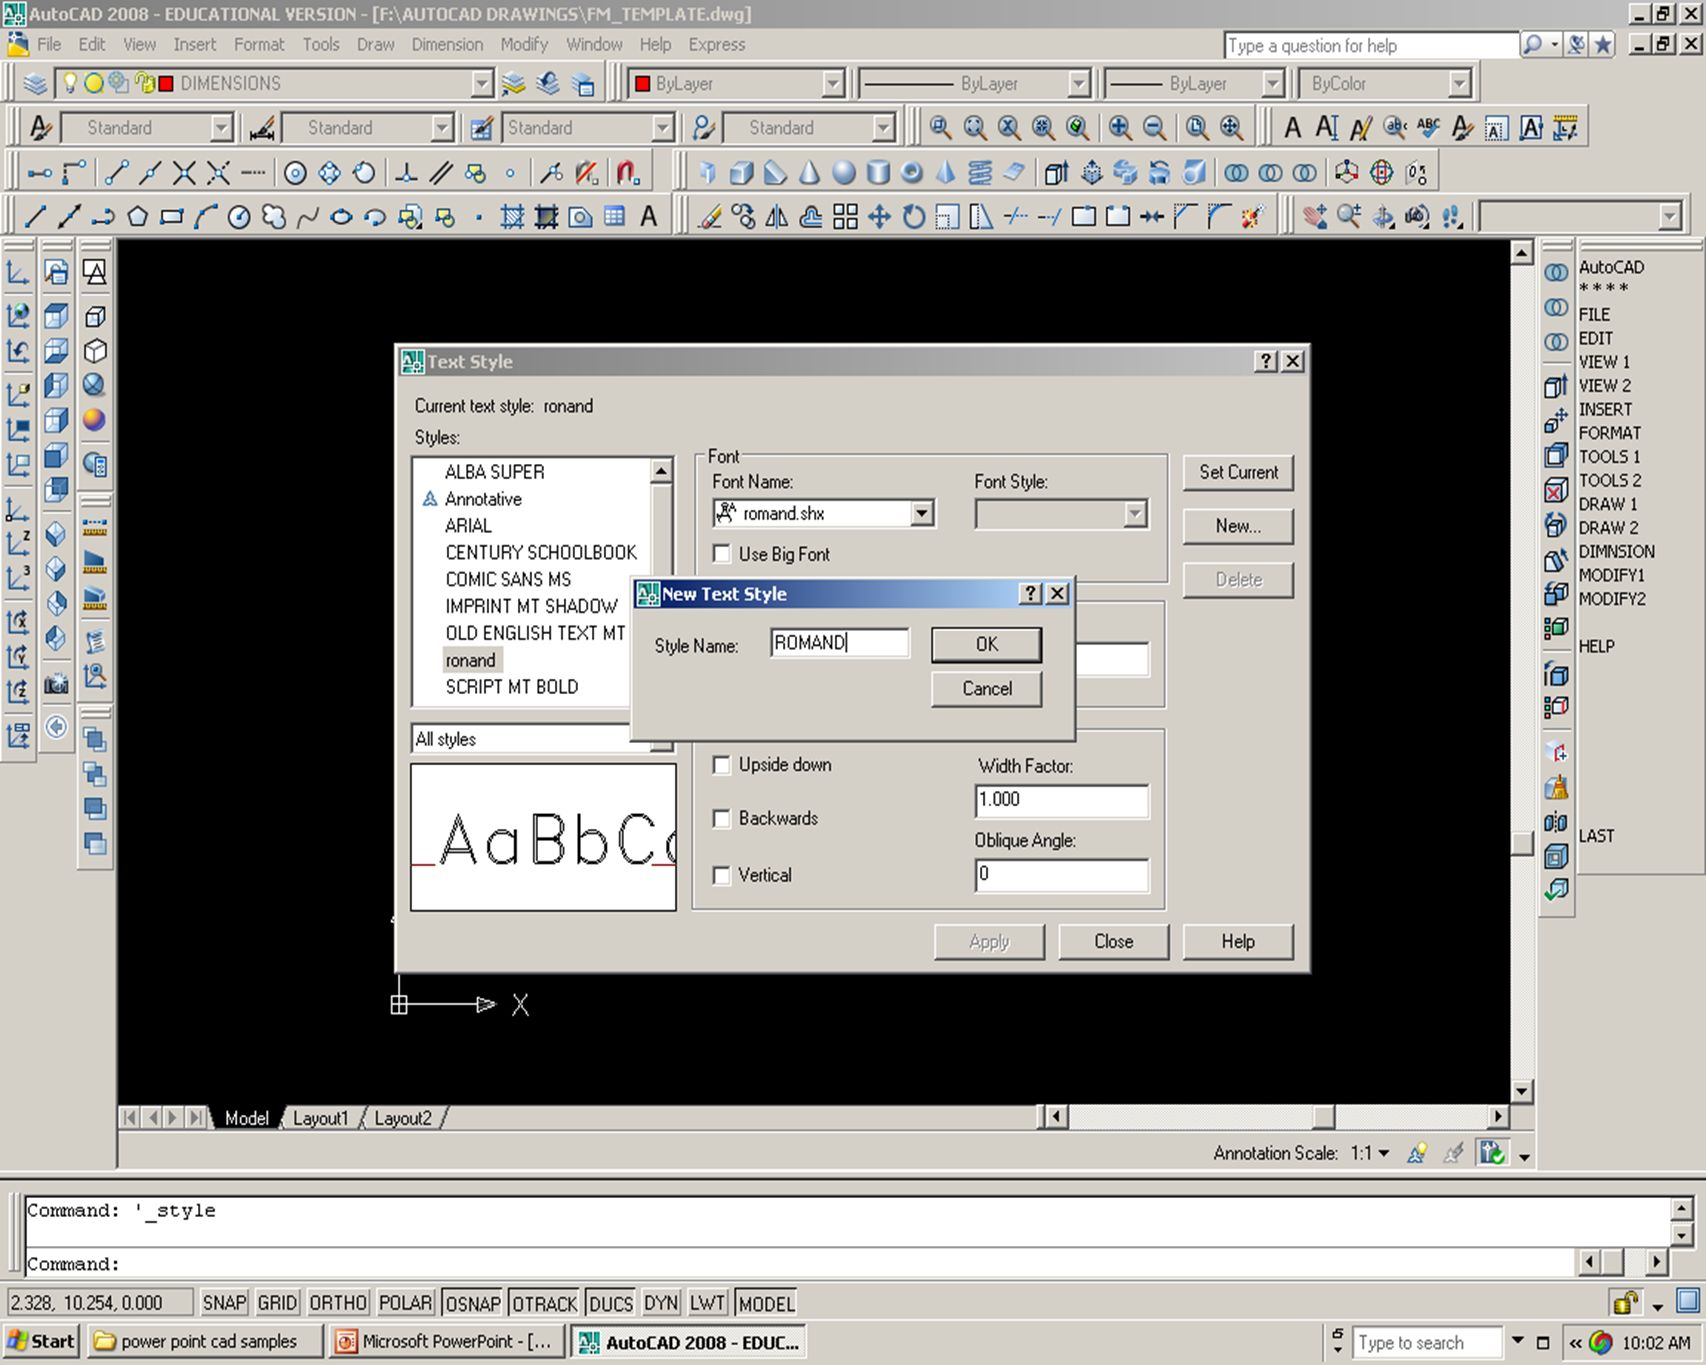Toggle POLAR tracking in status bar
The height and width of the screenshot is (1365, 1706).
coord(405,1303)
